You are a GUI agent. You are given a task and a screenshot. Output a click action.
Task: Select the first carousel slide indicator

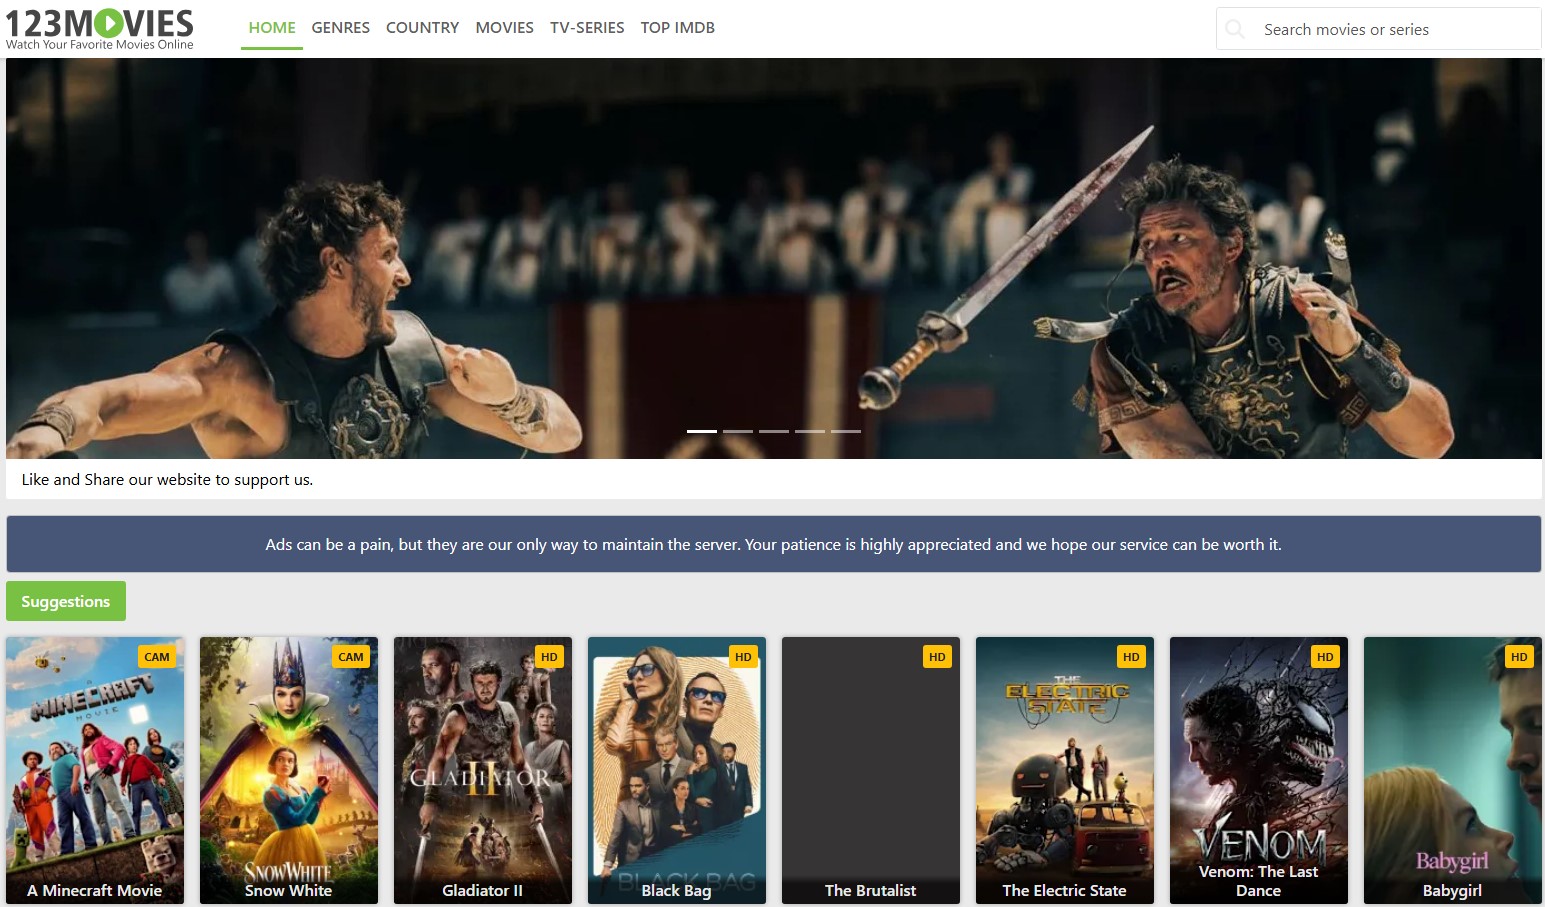point(702,431)
